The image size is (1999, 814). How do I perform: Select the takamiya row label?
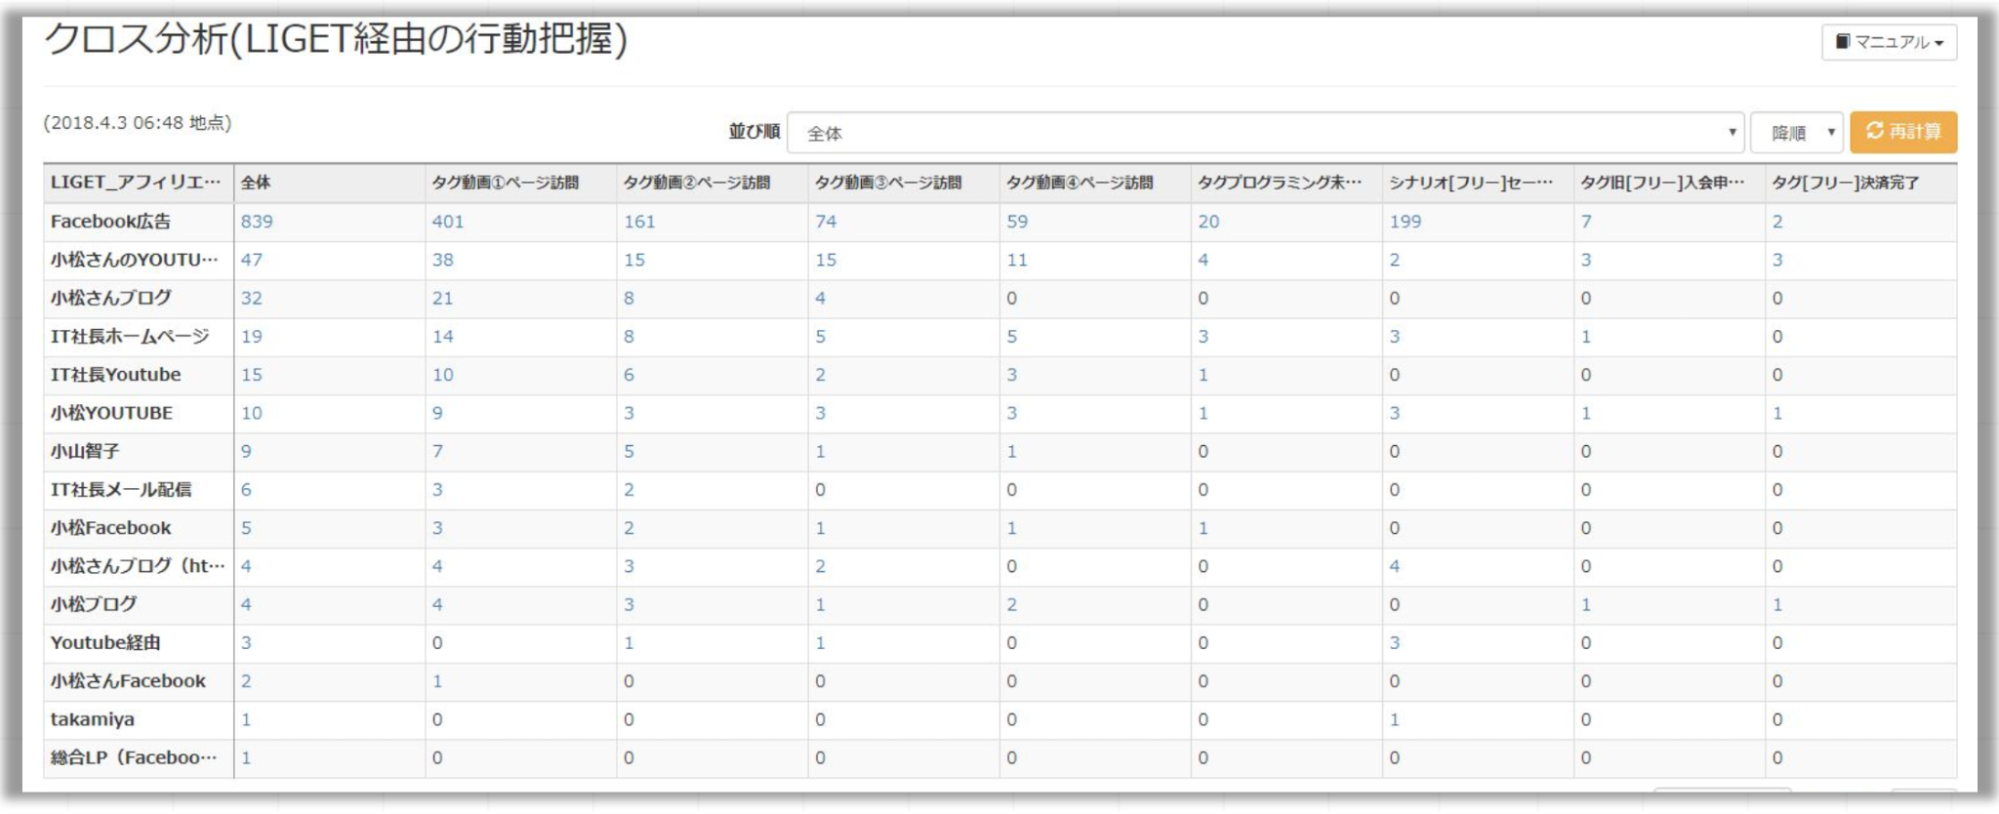(92, 719)
